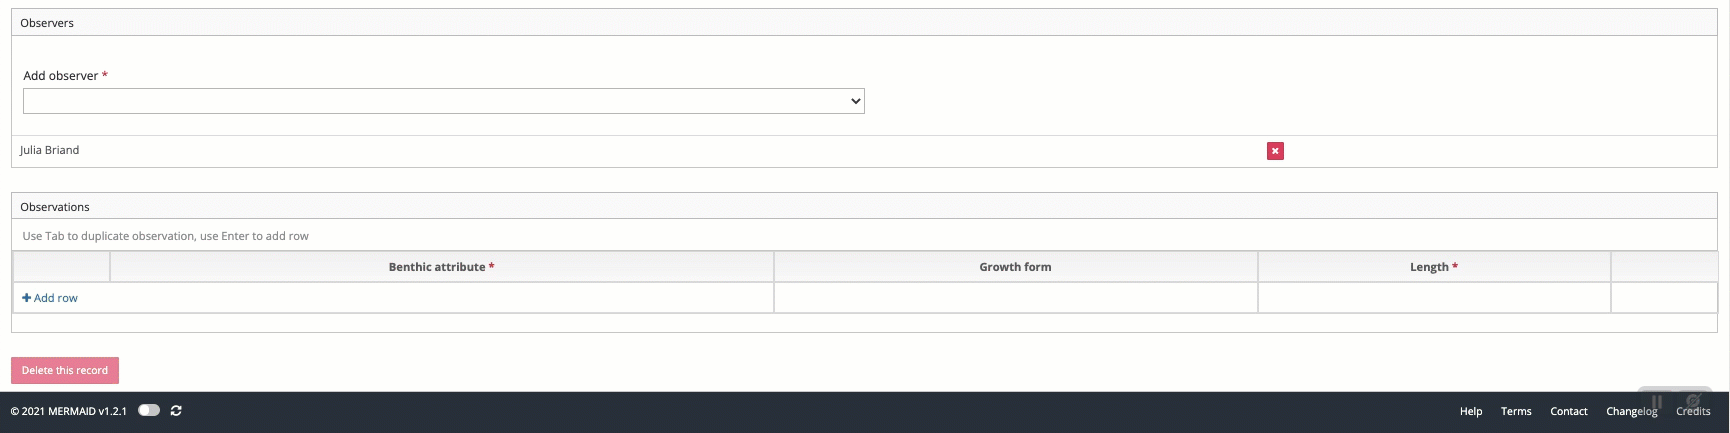This screenshot has width=1730, height=433.
Task: Remove observer Julia Briand with red X
Action: [x=1275, y=151]
